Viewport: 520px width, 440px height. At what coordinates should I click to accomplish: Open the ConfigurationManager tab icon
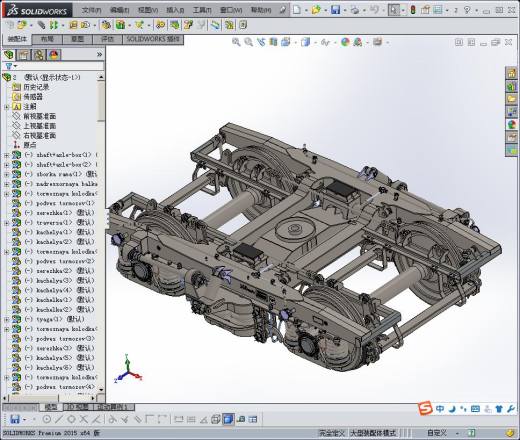coord(39,55)
